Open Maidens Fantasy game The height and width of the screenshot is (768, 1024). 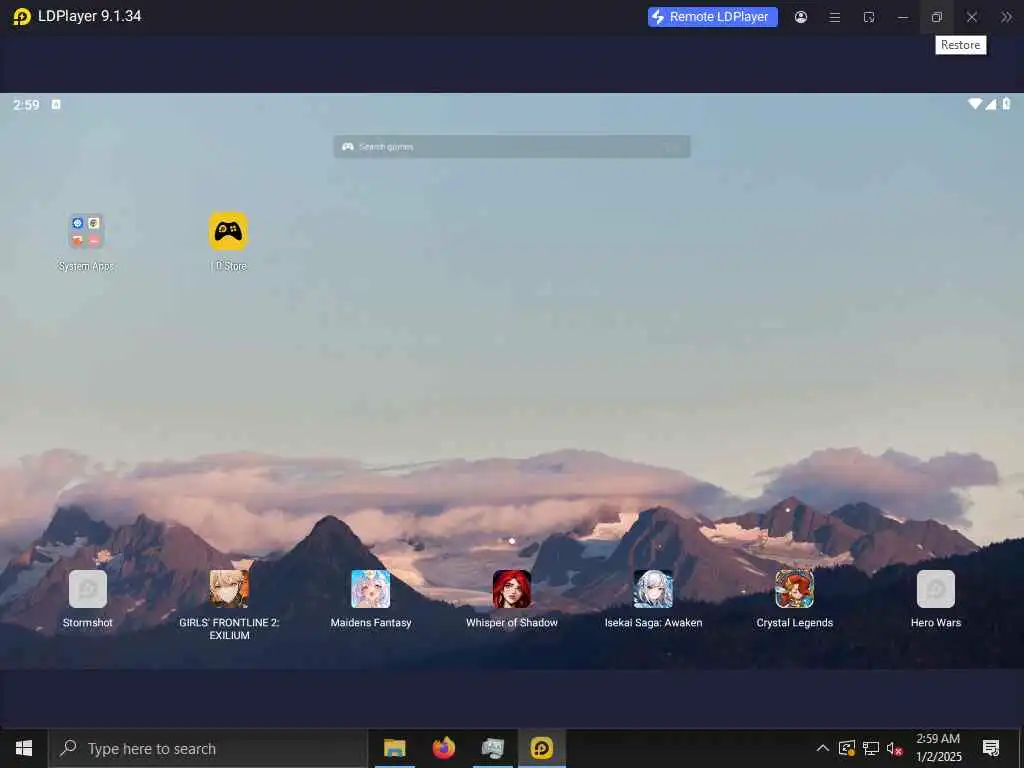click(370, 588)
